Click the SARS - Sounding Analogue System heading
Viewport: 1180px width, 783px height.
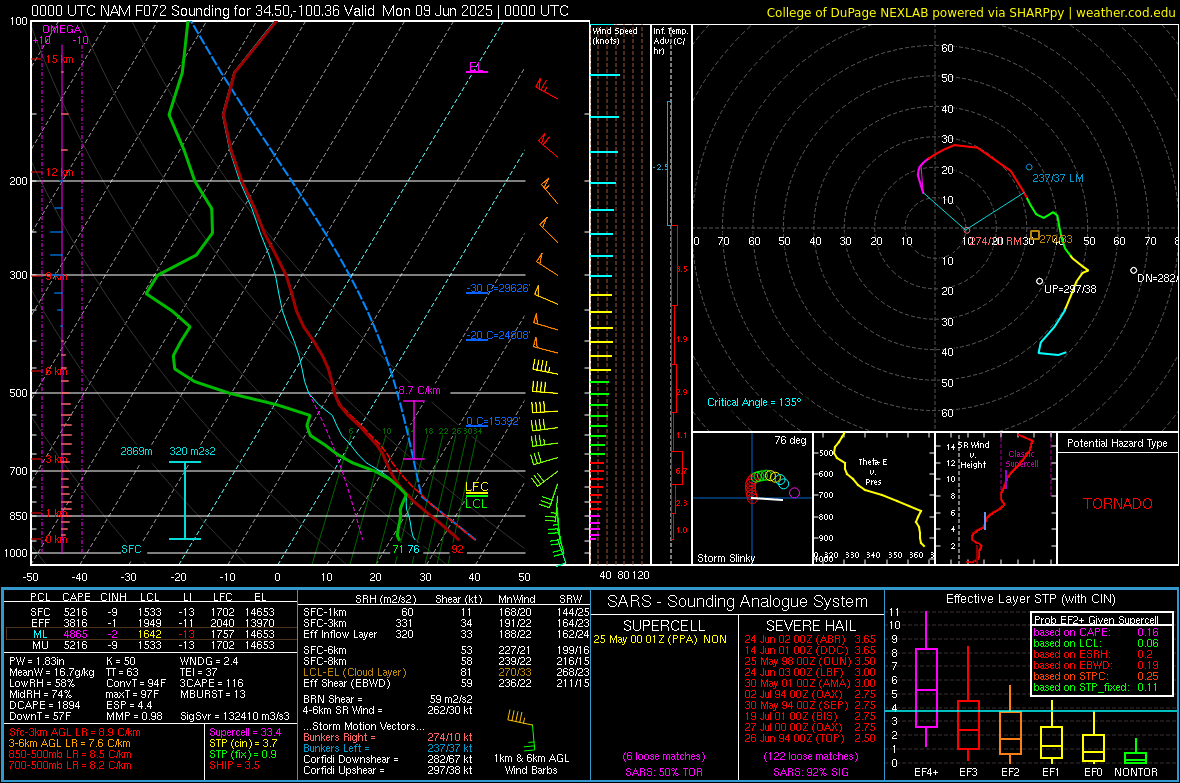[737, 602]
